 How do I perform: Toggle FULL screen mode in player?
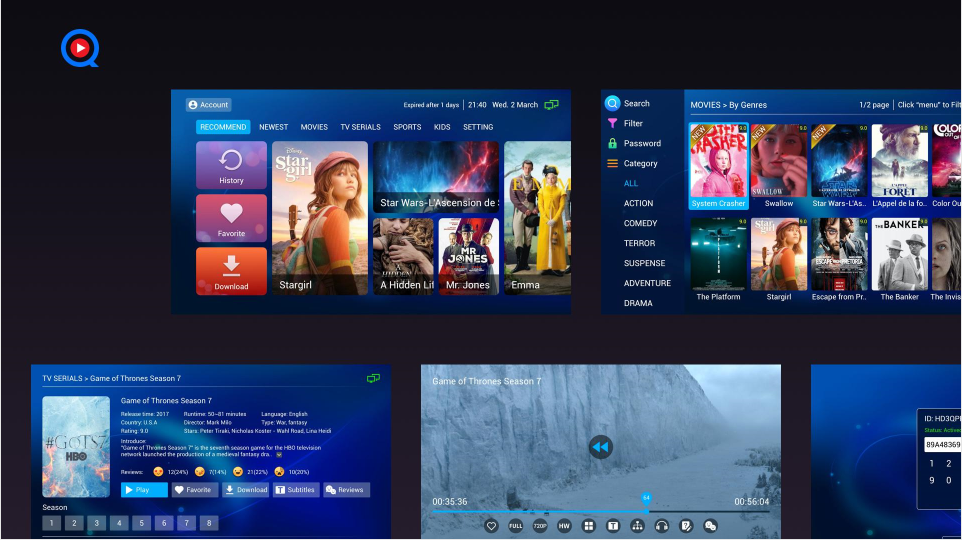(x=515, y=526)
